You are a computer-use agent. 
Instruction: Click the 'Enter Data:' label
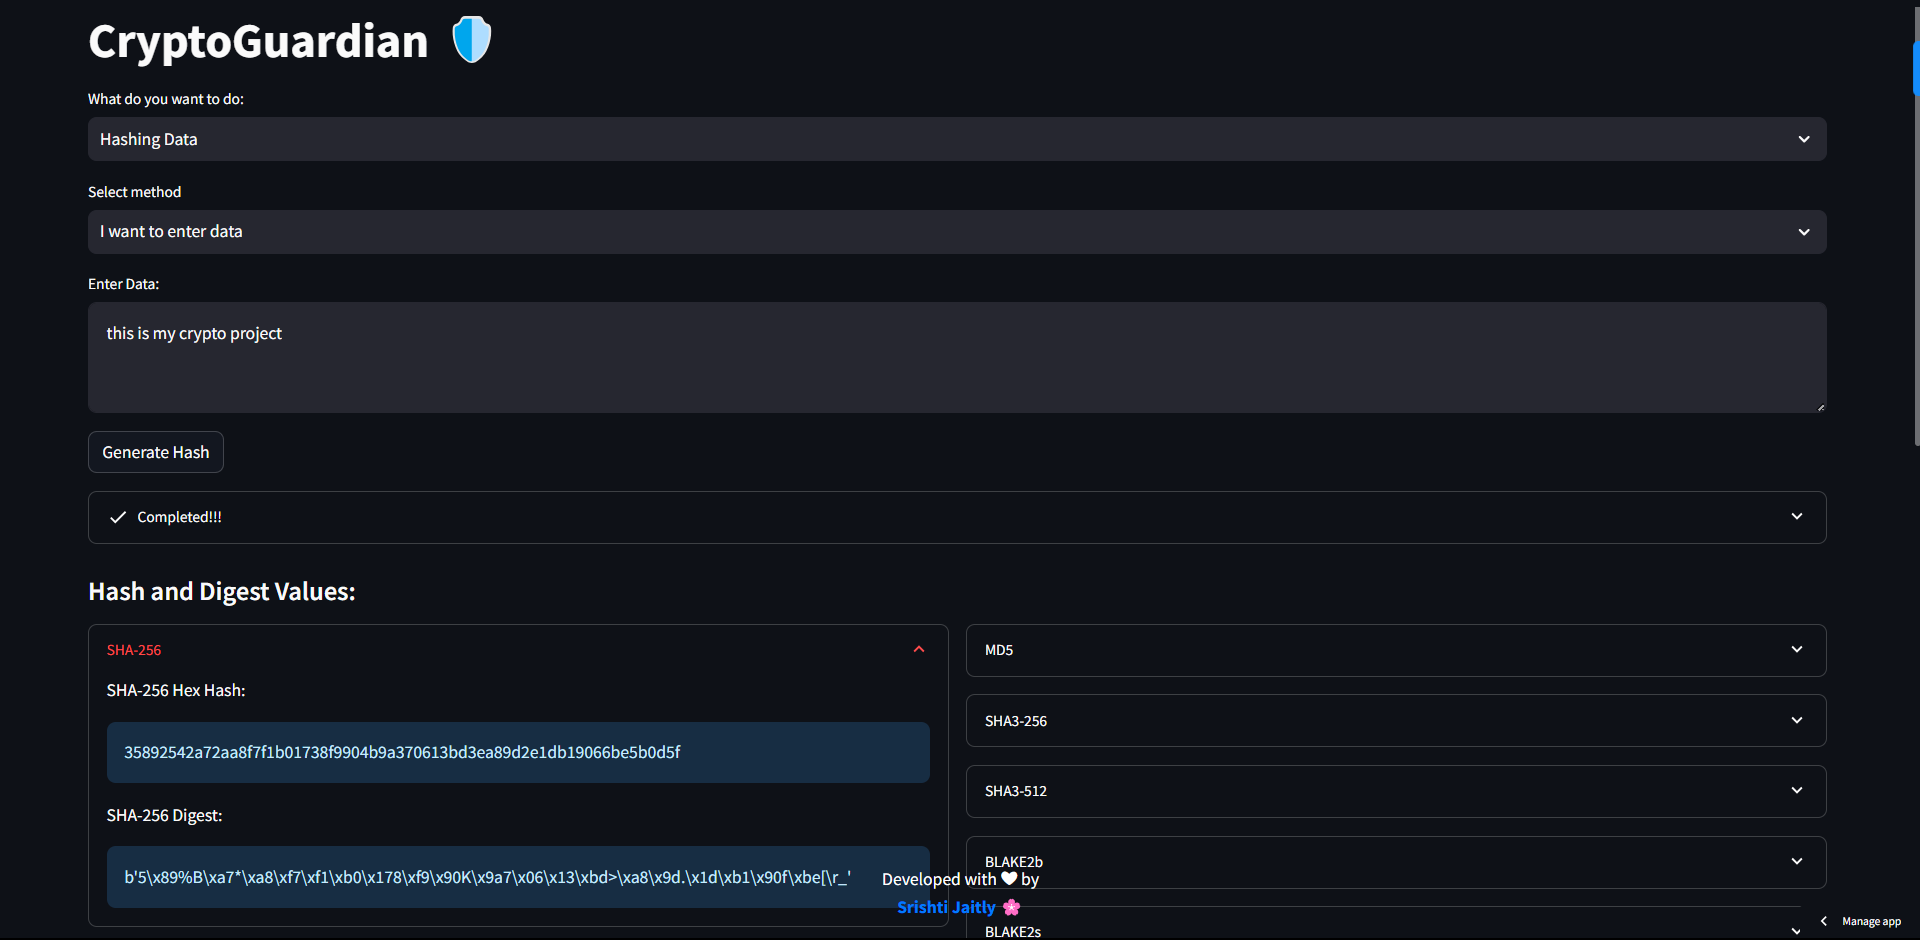(x=123, y=284)
